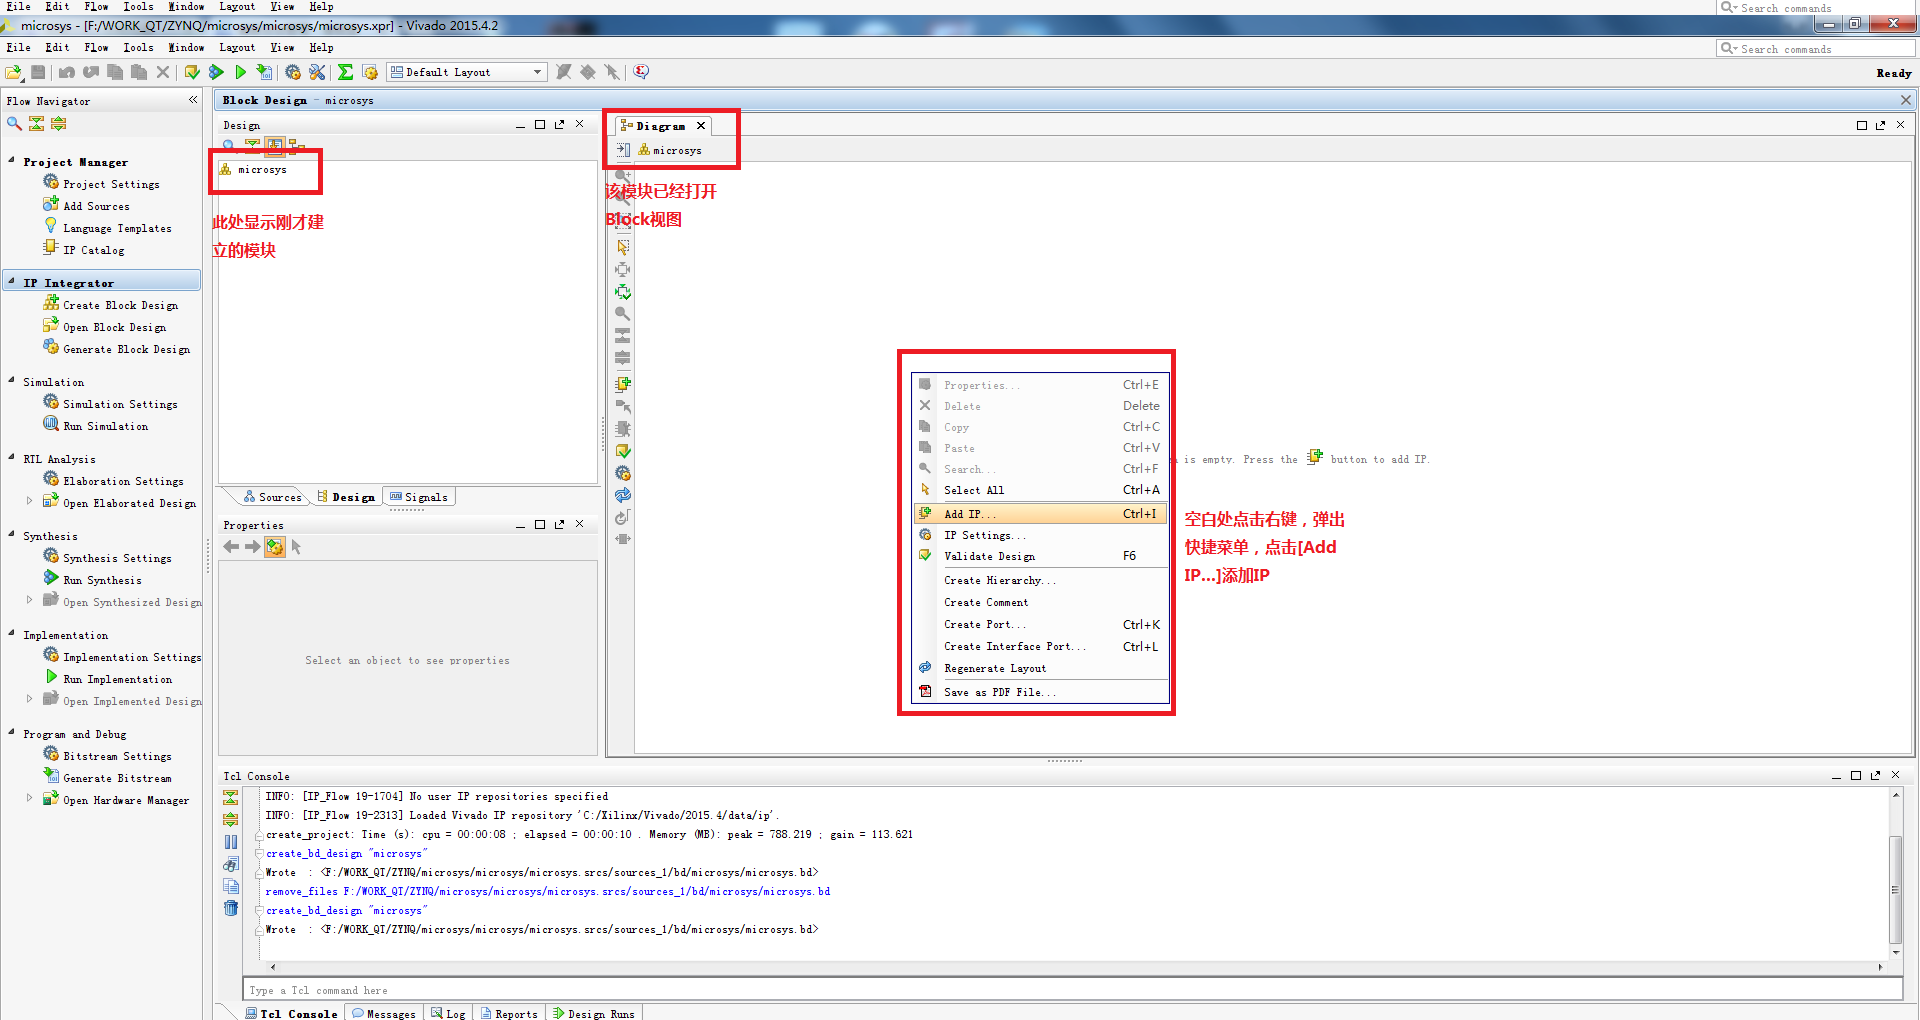The height and width of the screenshot is (1020, 1920).
Task: Select Validate Design in context menu
Action: click(x=1040, y=556)
